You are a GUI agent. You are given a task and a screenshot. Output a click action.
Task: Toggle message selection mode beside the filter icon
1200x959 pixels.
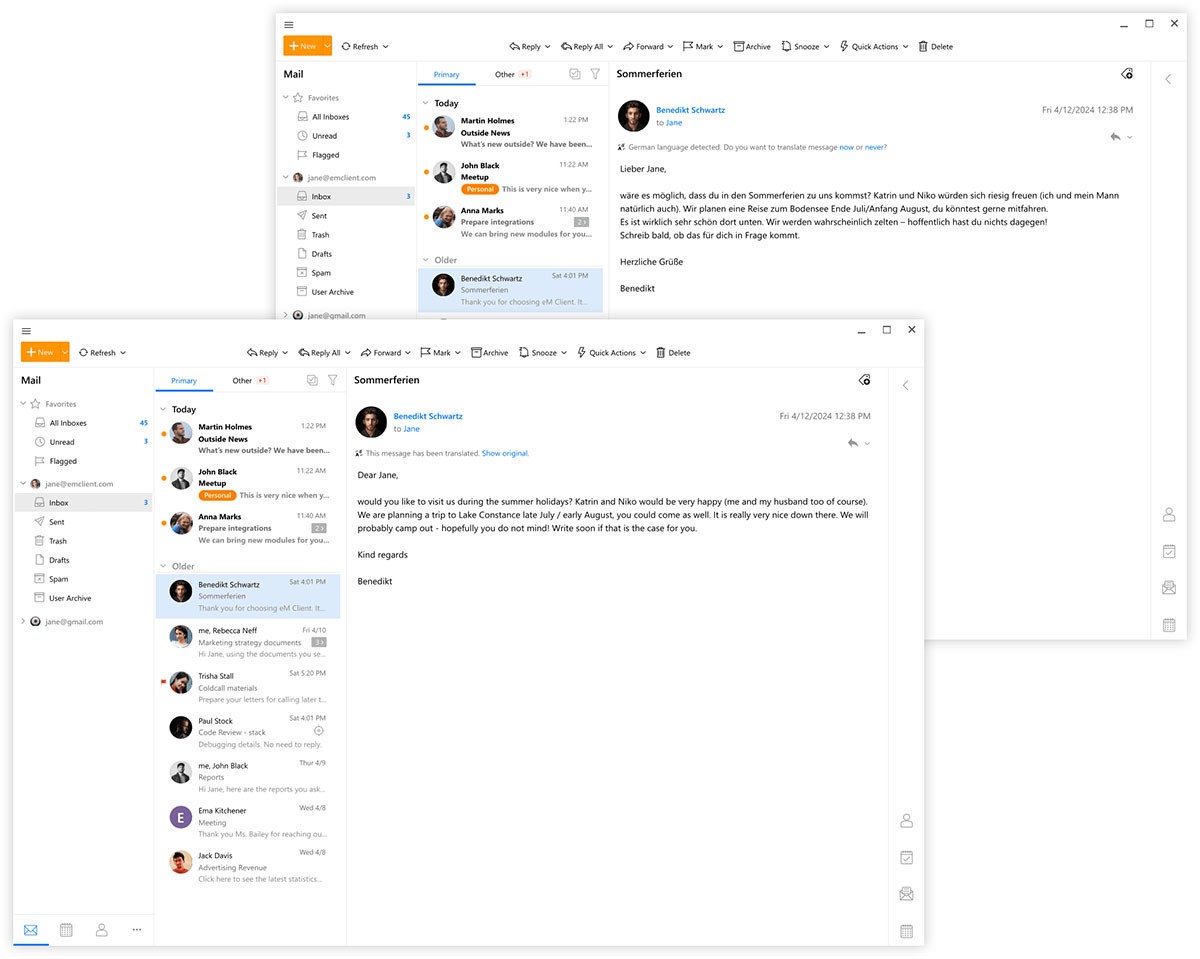click(x=310, y=380)
